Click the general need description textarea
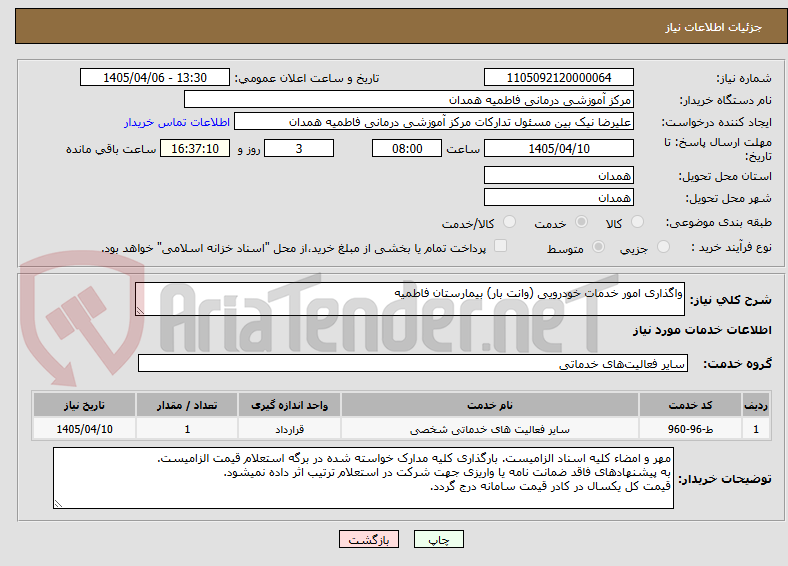Screen dimensions: 788x566 (x=410, y=299)
